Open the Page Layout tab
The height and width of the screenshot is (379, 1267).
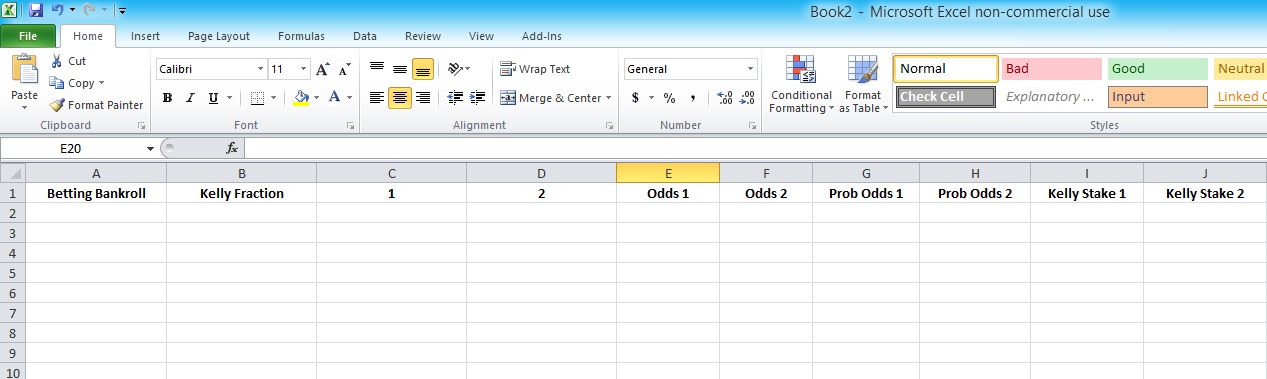pos(219,36)
